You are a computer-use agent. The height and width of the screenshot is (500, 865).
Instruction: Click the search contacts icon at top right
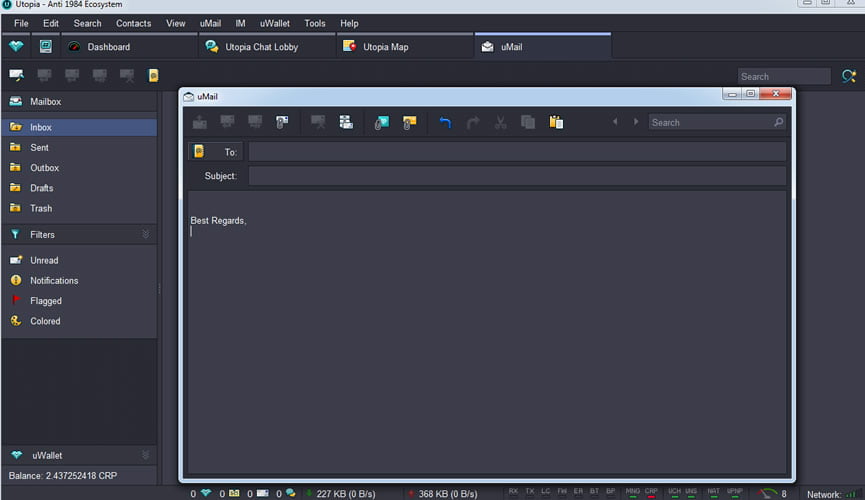pyautogui.click(x=849, y=76)
